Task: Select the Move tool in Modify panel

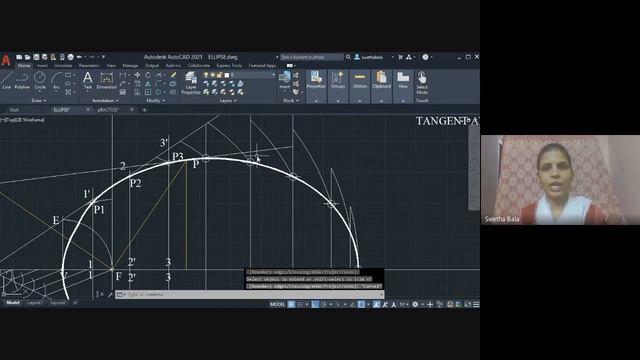Action: [x=137, y=75]
